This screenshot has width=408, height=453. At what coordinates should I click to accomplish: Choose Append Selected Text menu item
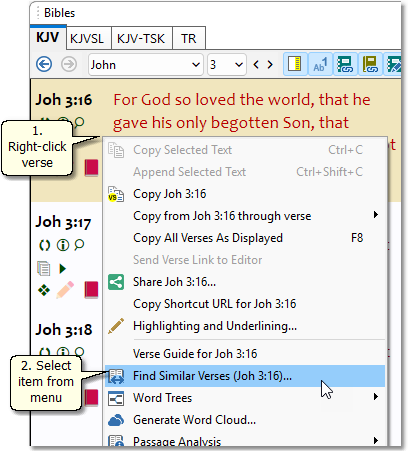[x=245, y=172]
